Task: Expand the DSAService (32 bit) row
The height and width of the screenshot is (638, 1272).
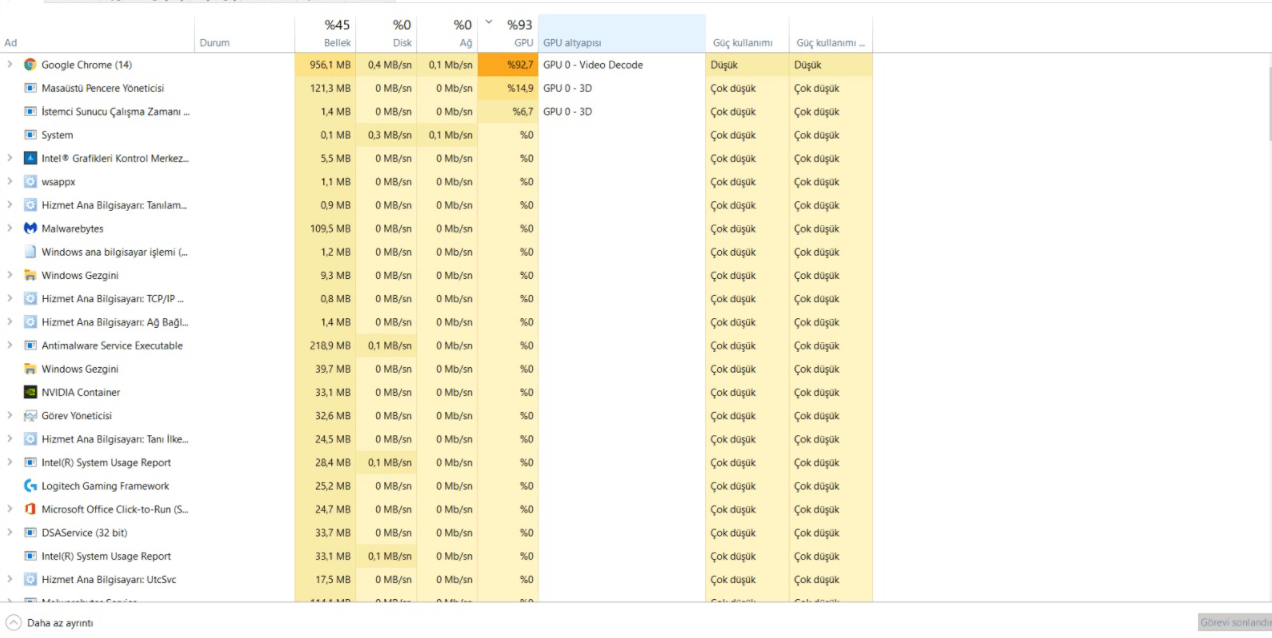Action: pos(10,532)
